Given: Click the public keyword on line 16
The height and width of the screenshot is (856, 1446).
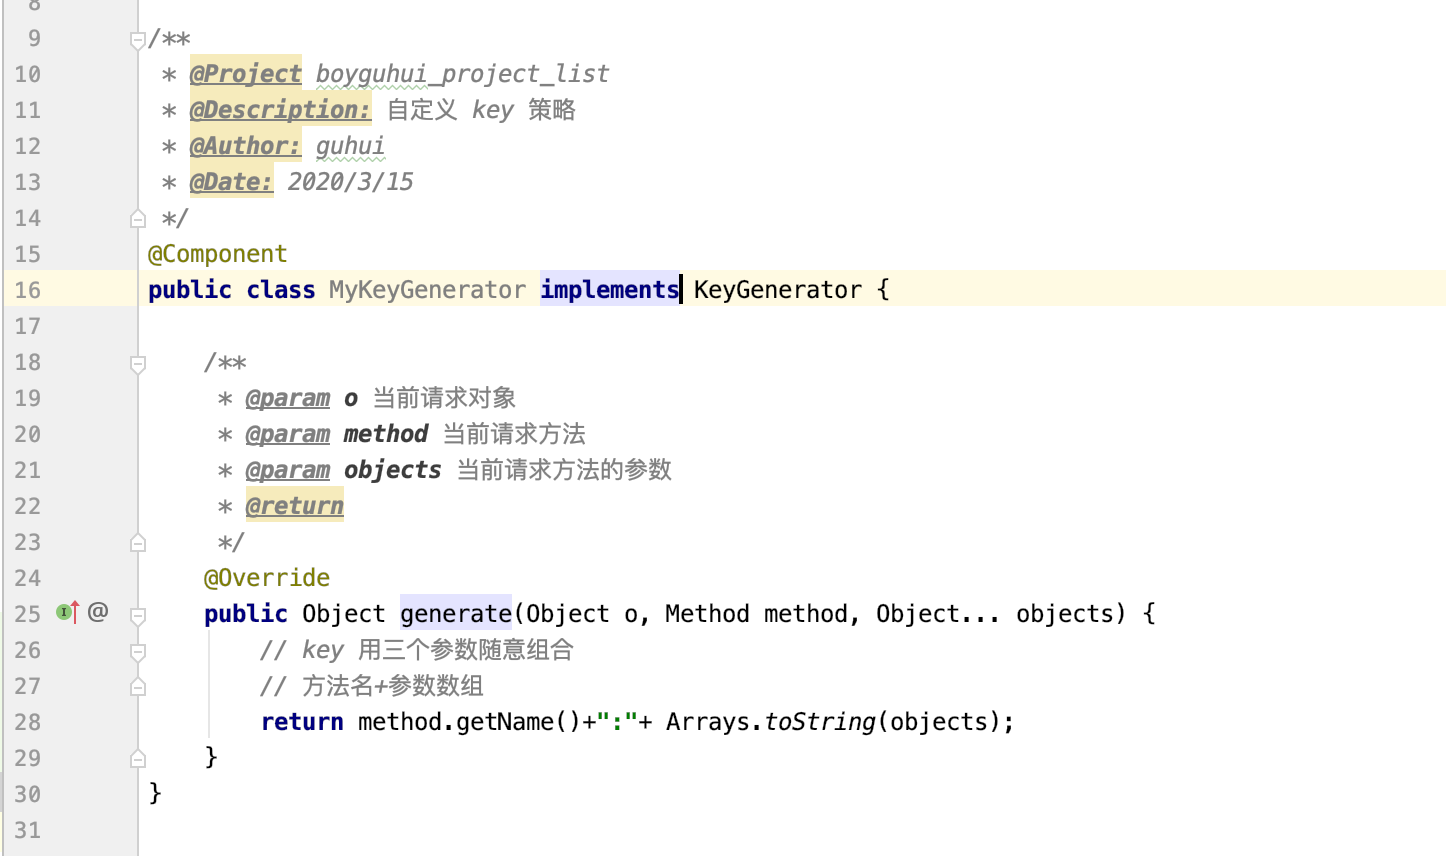Looking at the screenshot, I should 190,290.
